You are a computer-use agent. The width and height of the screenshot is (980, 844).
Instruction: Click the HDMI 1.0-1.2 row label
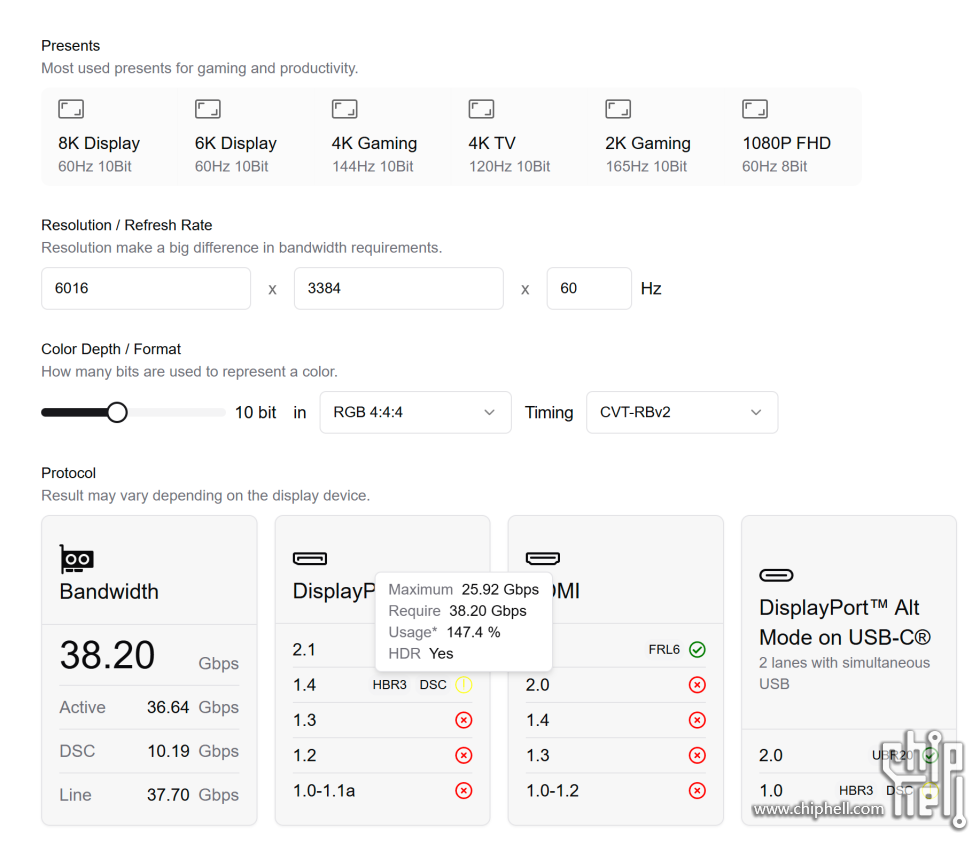[552, 791]
